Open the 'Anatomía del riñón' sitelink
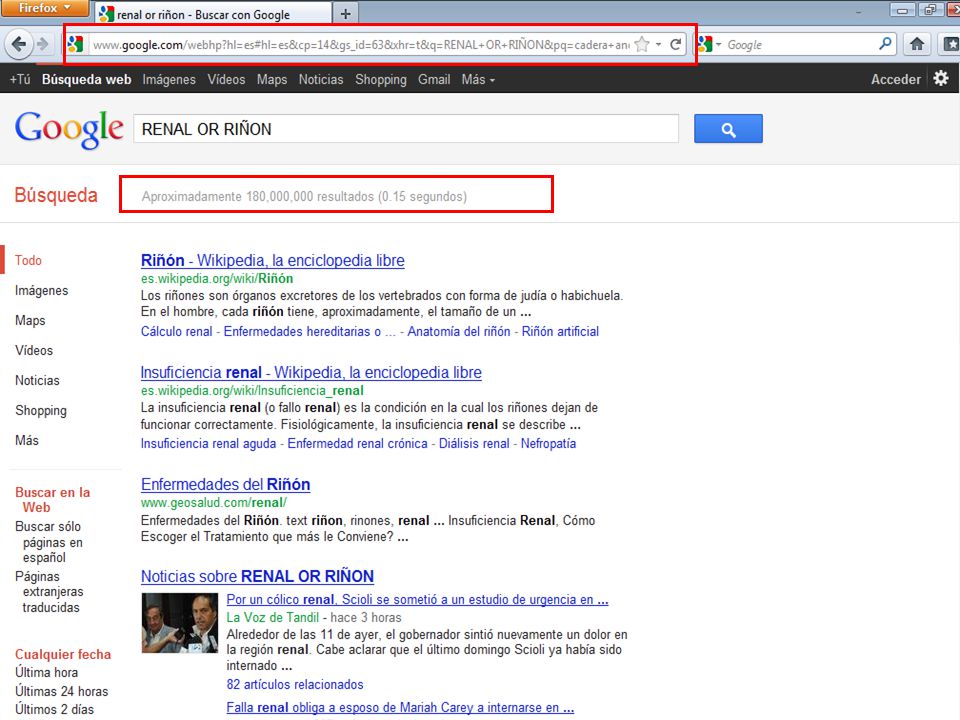Screen dimensions: 960x720 click(459, 331)
